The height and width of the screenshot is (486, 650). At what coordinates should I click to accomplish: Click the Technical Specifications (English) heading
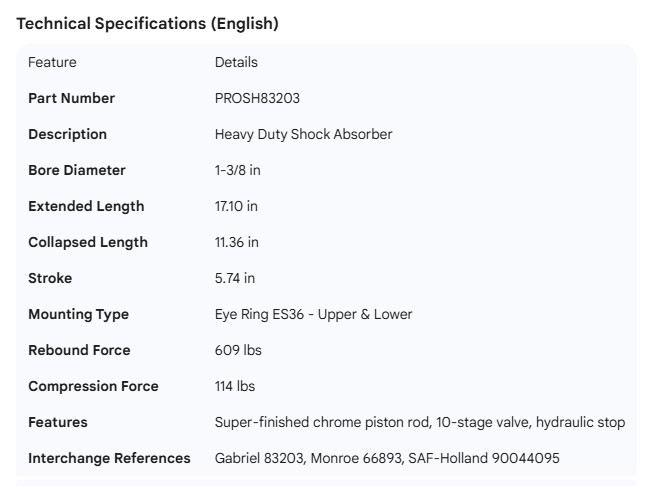pyautogui.click(x=147, y=24)
